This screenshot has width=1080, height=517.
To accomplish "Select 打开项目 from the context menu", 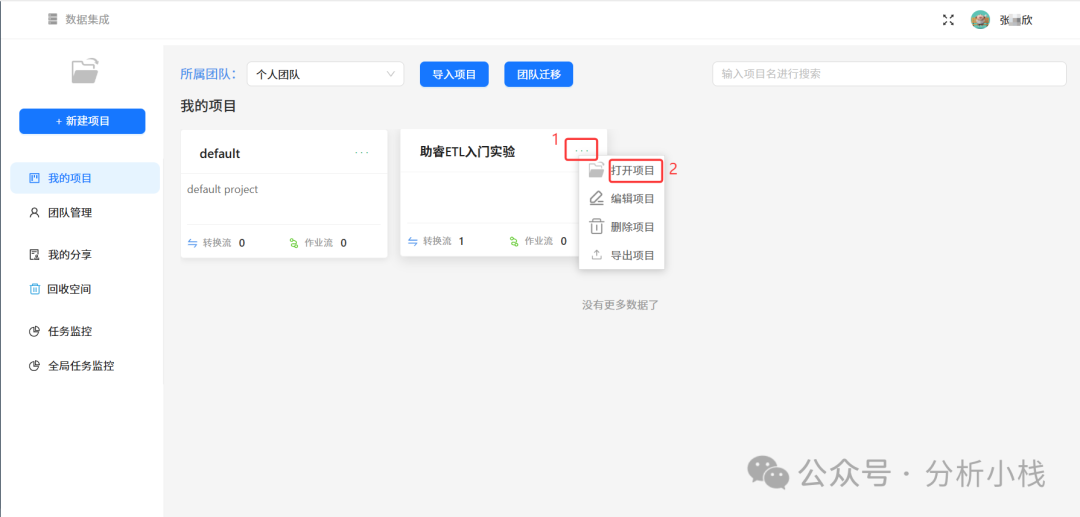I will click(x=633, y=170).
